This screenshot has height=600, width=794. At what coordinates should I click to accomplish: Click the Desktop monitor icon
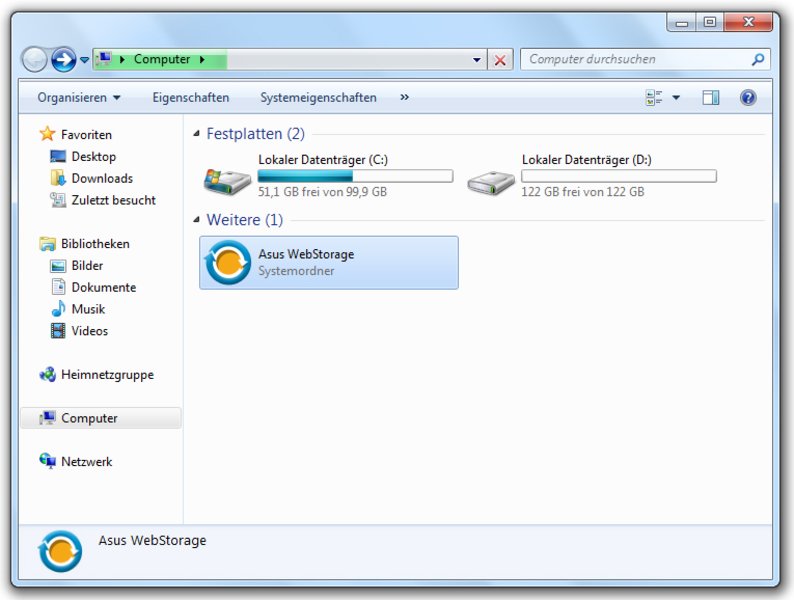(58, 156)
